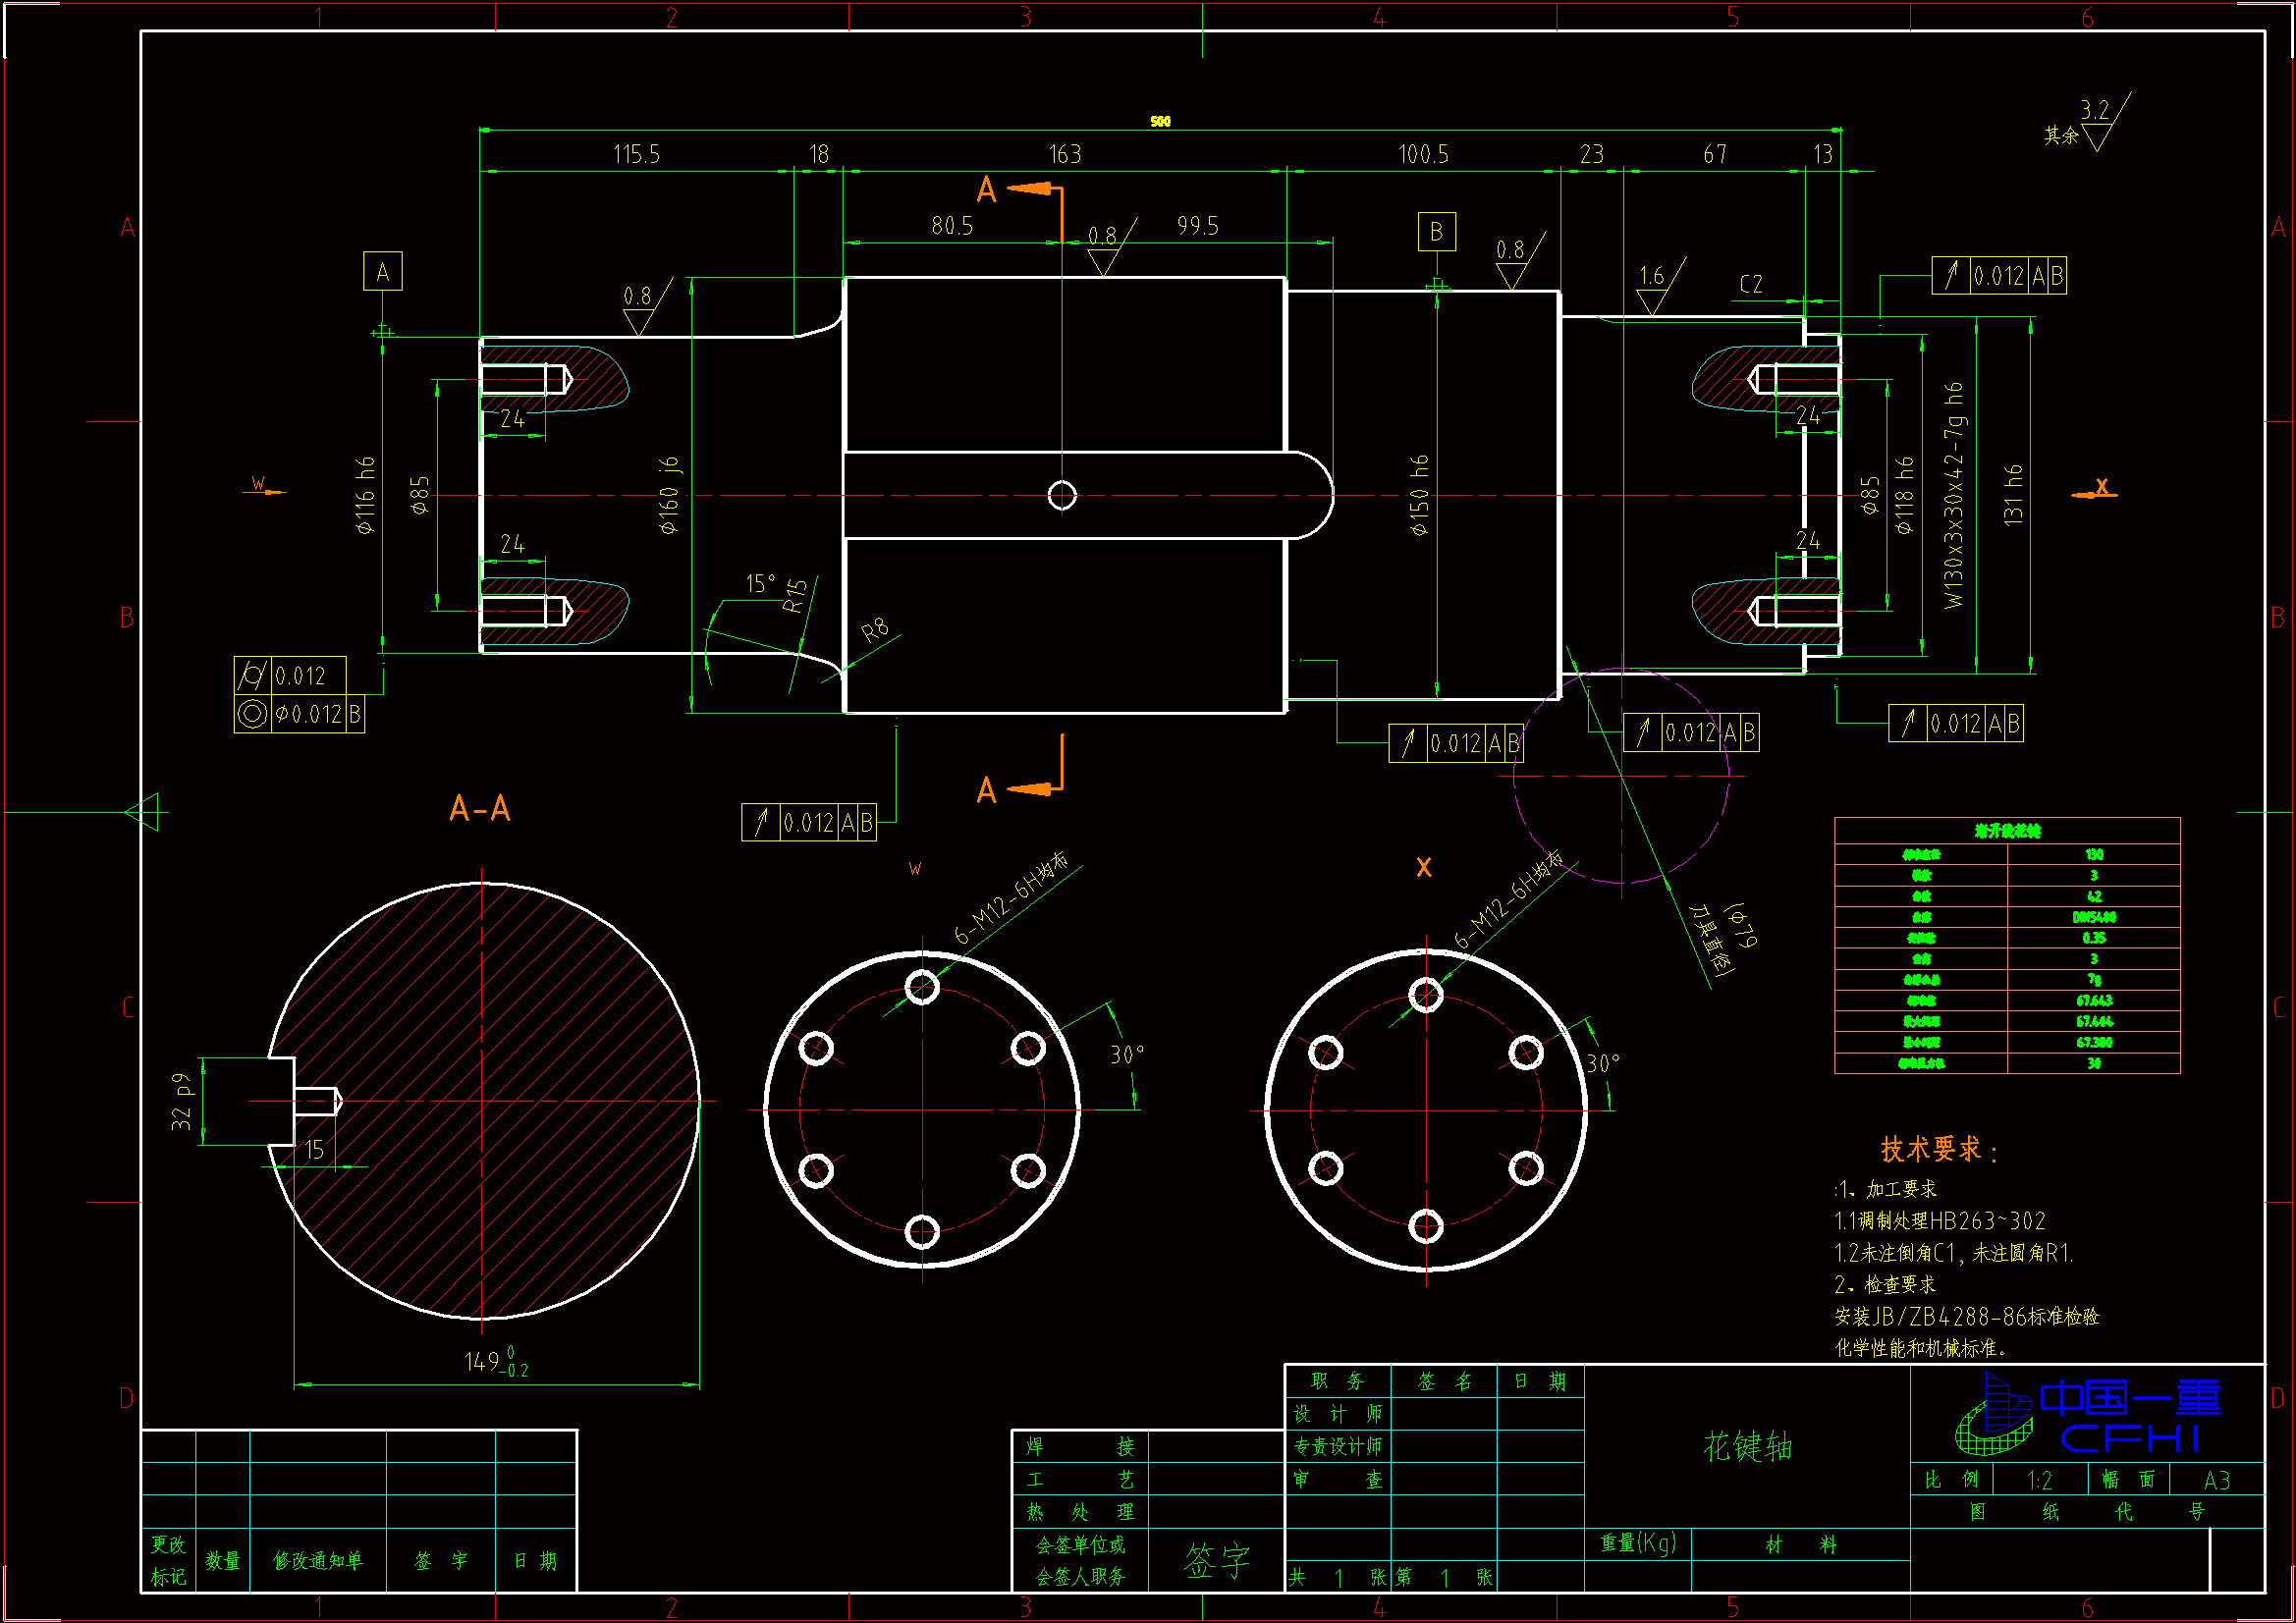Click the A-A section view title
The image size is (2296, 1623).
coord(480,807)
